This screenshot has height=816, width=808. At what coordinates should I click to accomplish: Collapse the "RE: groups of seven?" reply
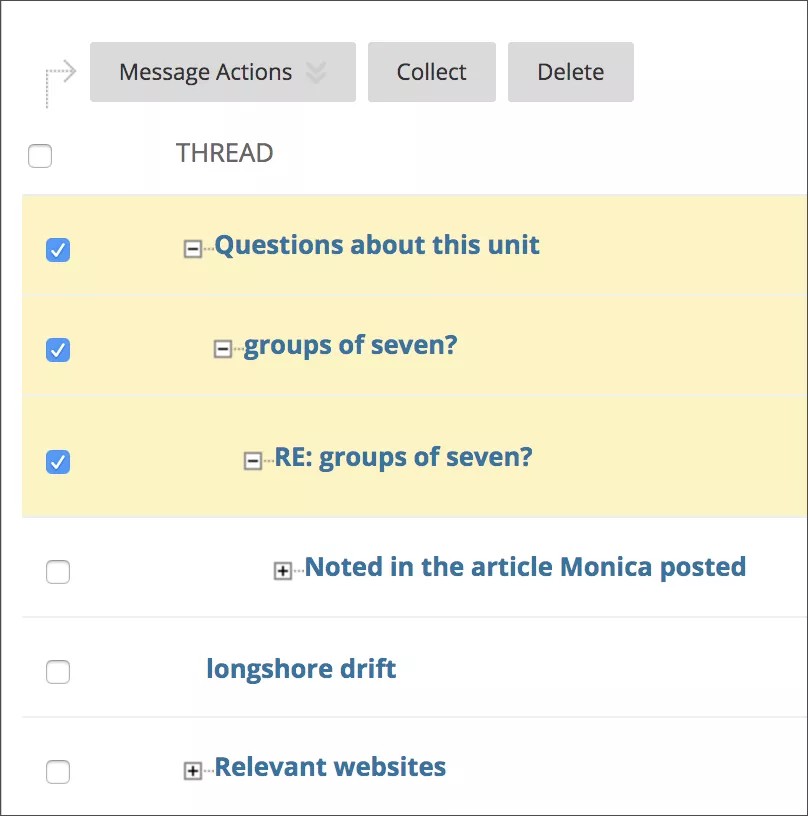tap(254, 461)
